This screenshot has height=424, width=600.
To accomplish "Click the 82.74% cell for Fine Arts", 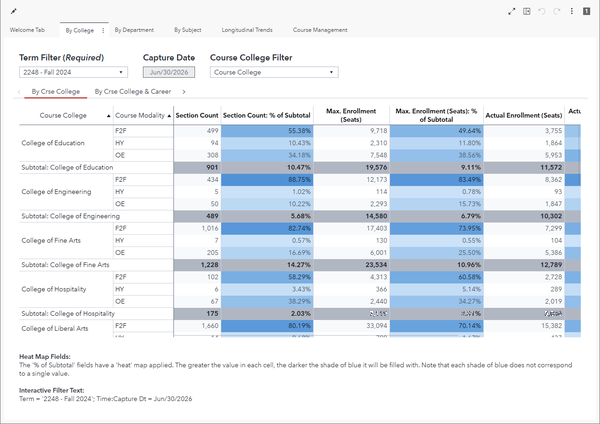I will pyautogui.click(x=267, y=228).
